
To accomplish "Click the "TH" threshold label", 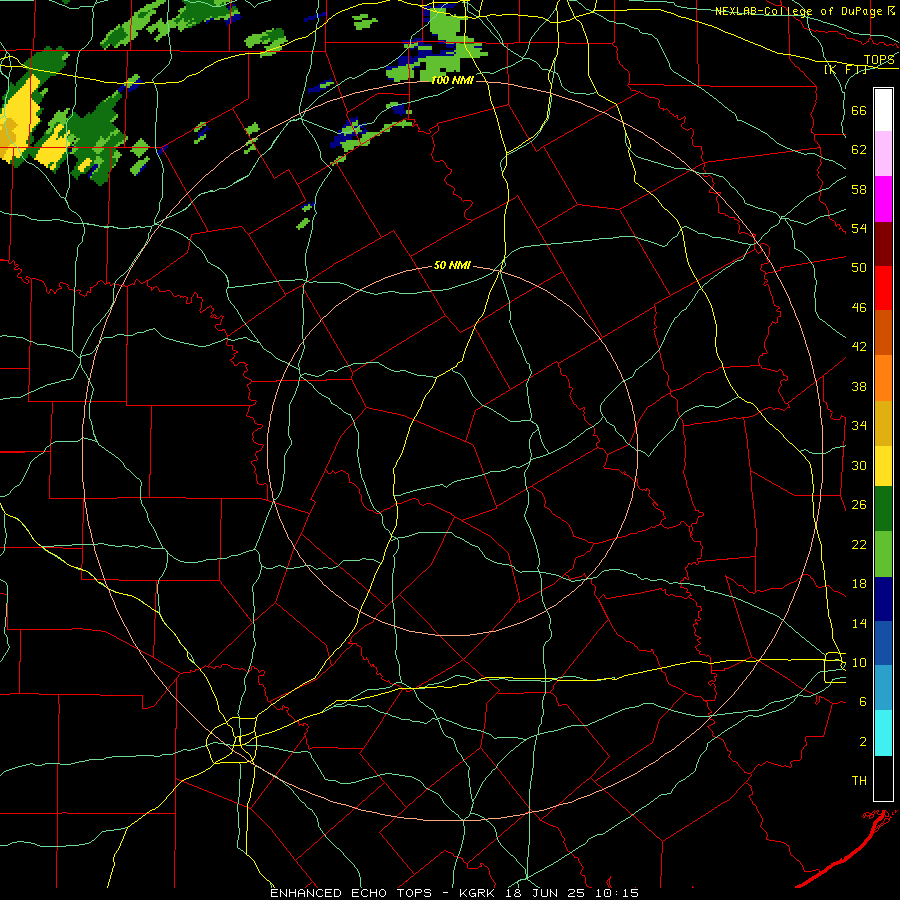I will [x=859, y=780].
